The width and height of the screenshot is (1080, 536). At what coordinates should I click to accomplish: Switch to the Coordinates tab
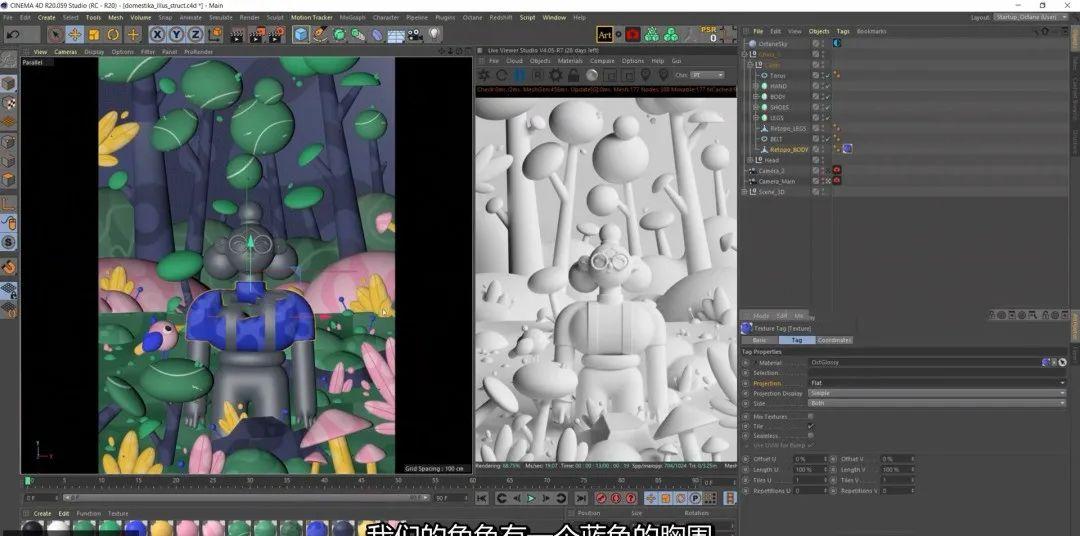pos(835,340)
